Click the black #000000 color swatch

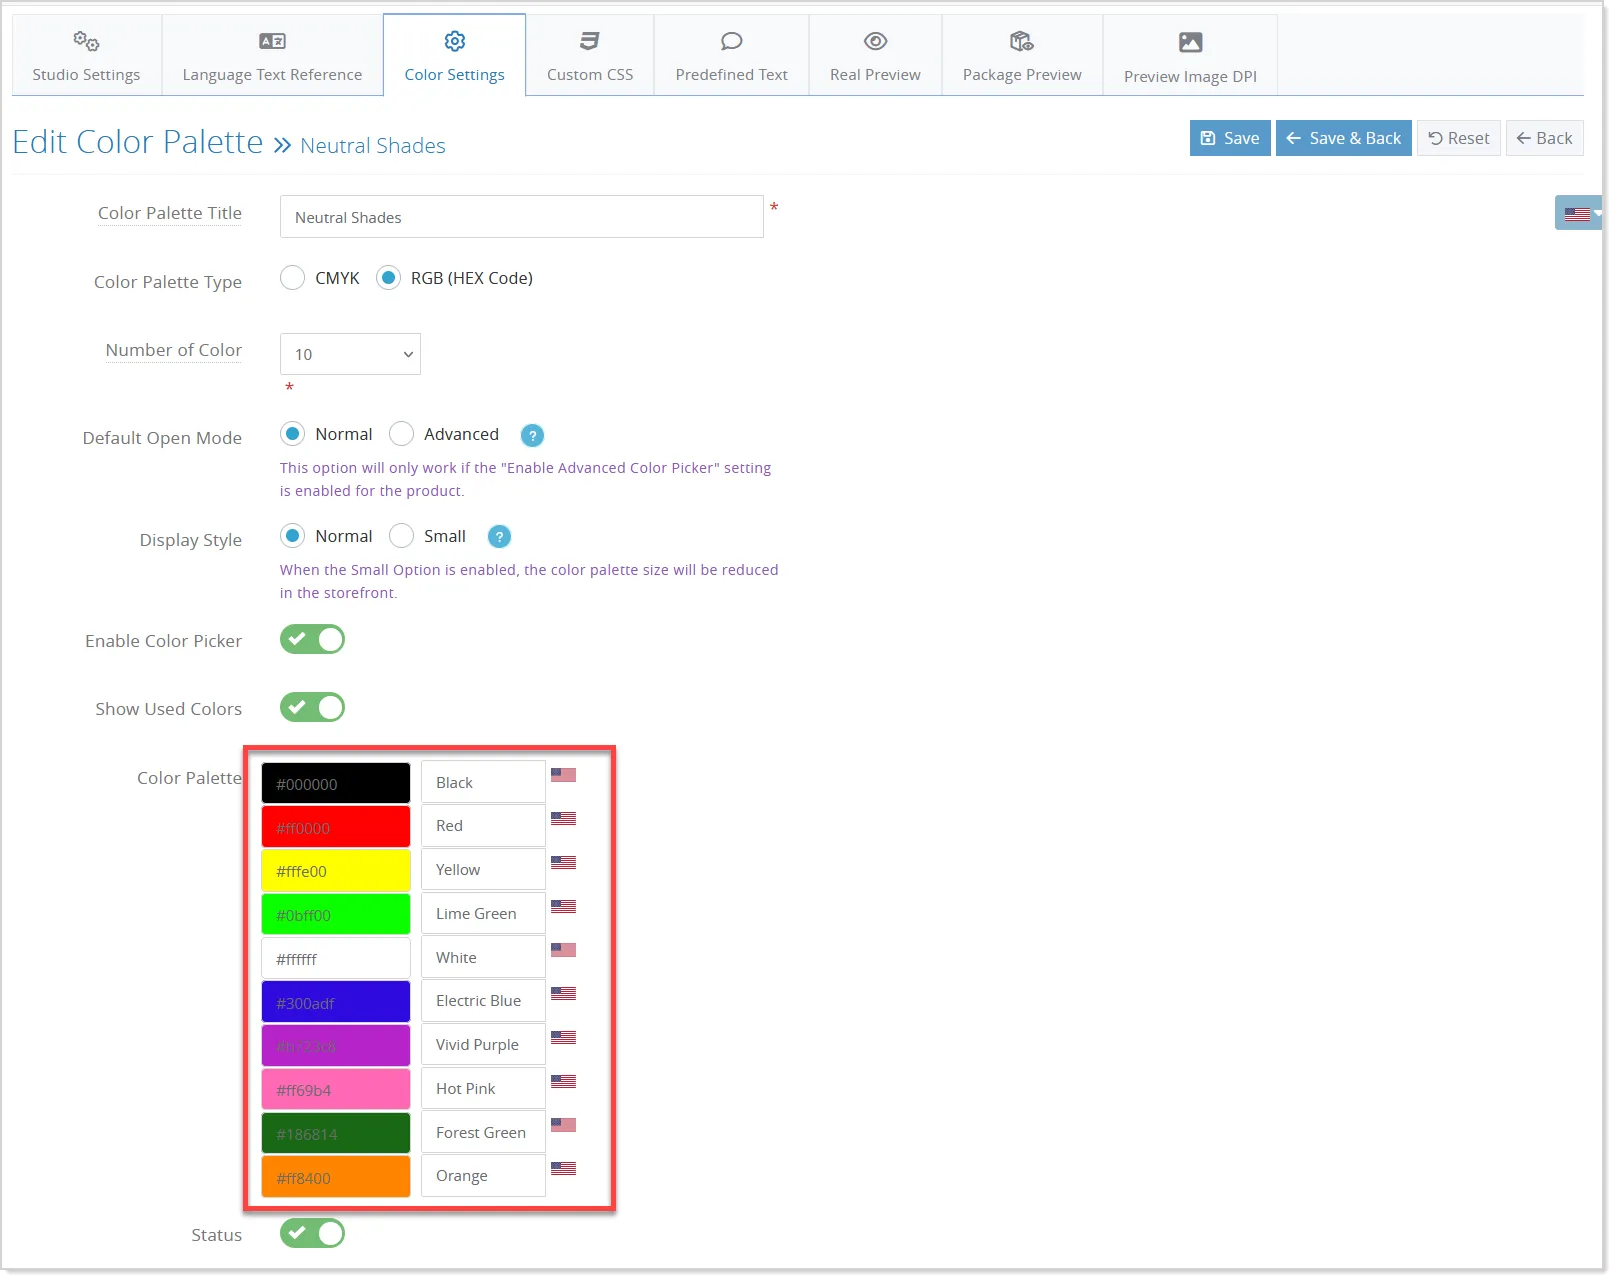point(336,783)
